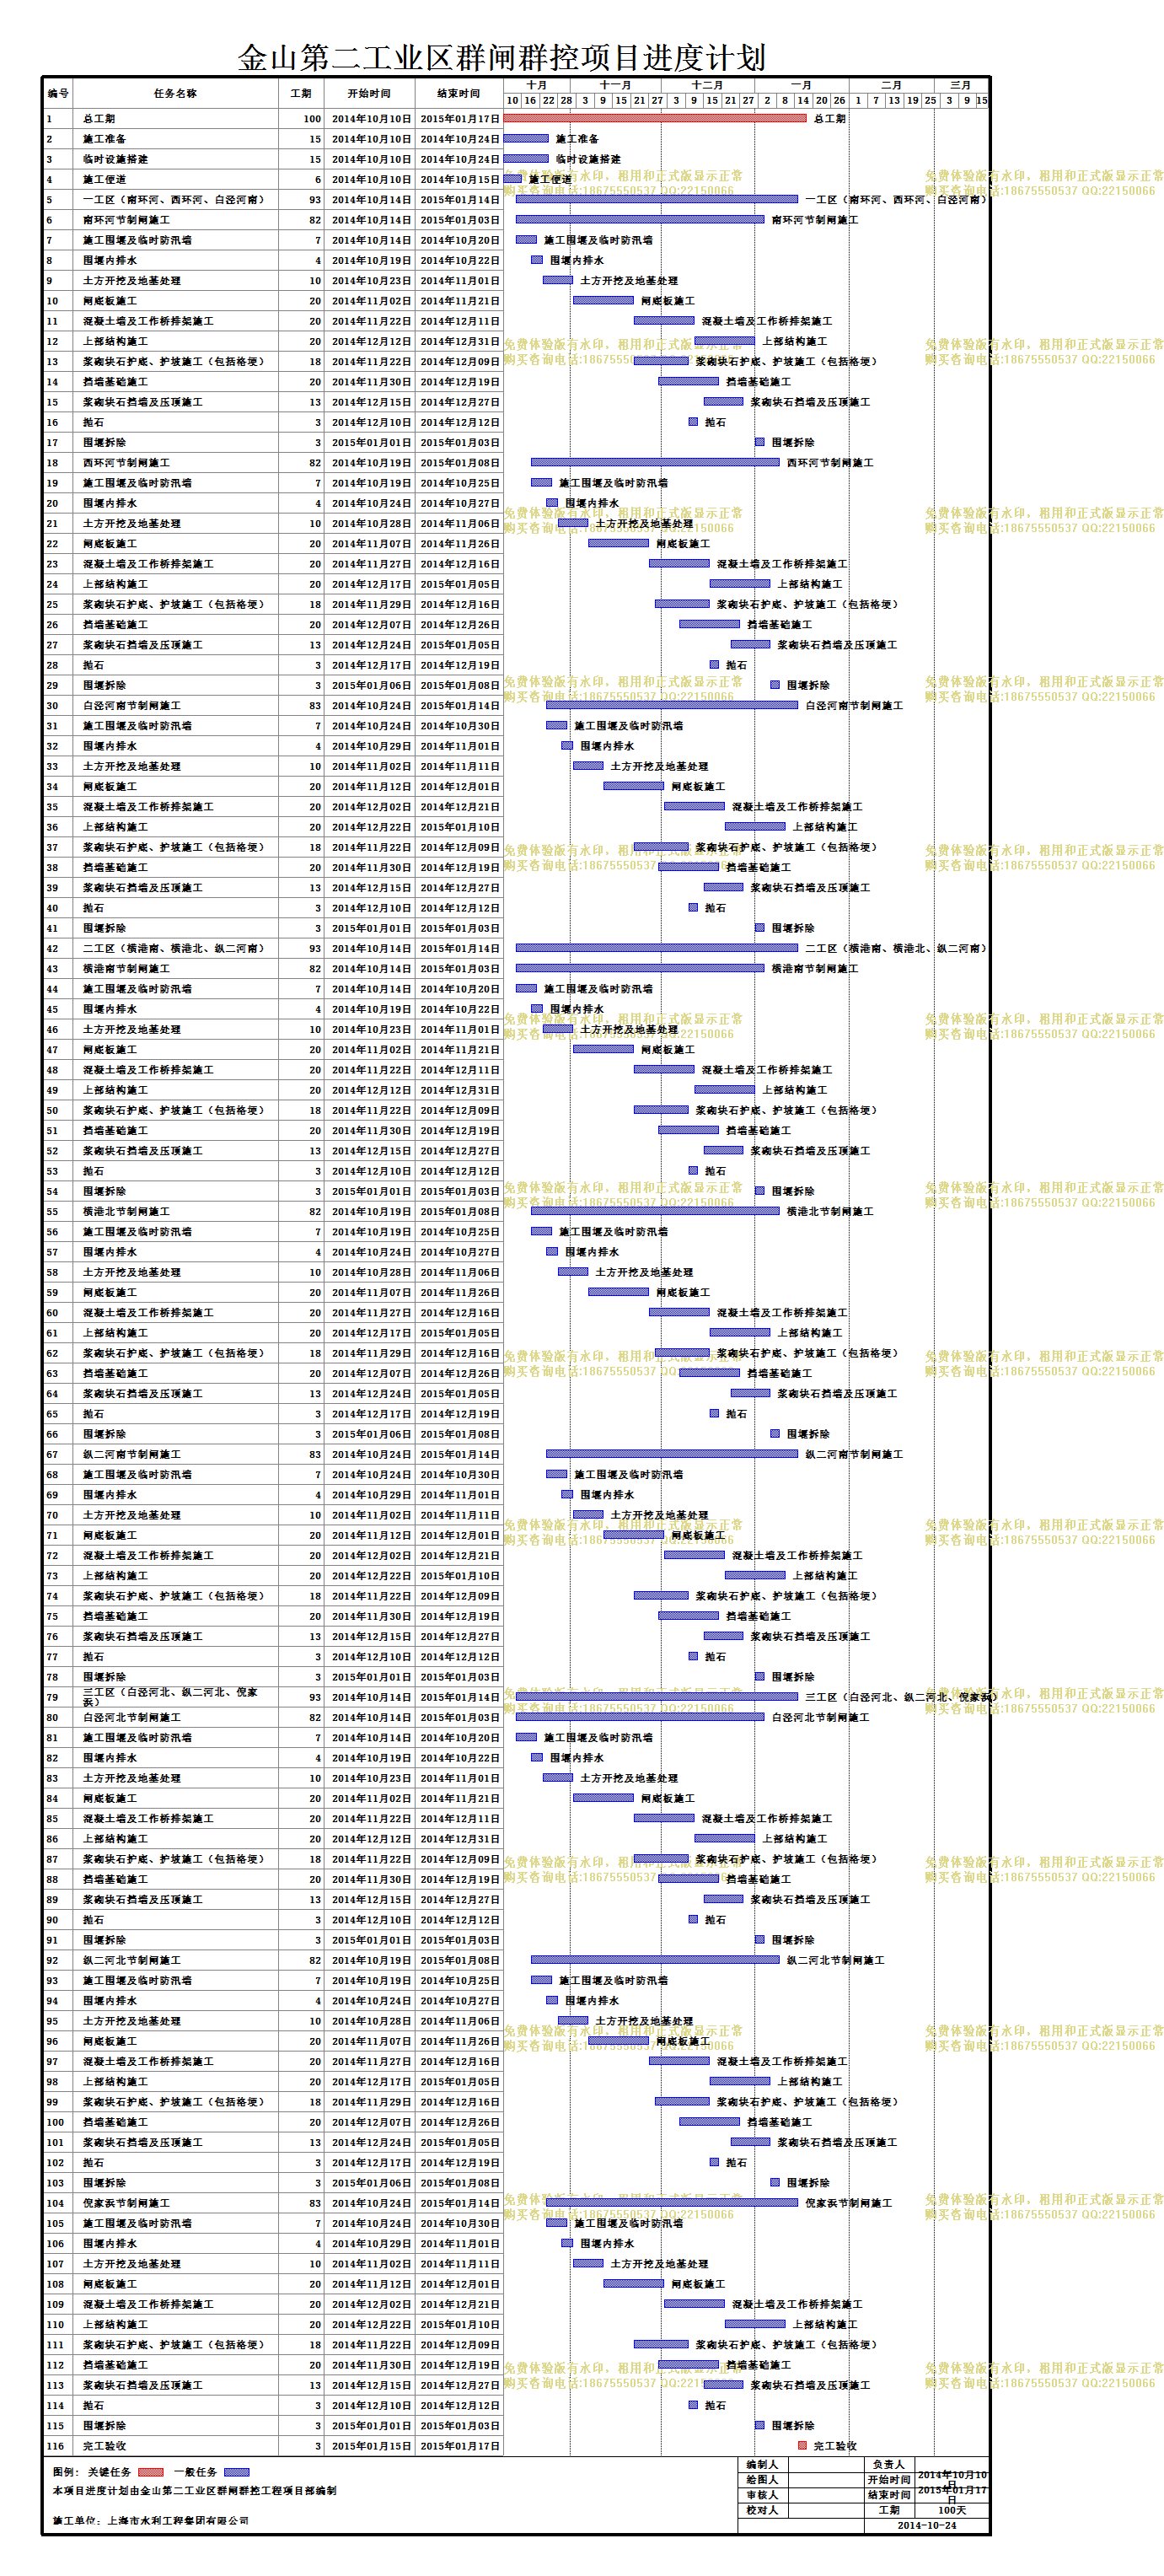
Task: Click the red 关键任务 legend swatch
Action: click(x=150, y=2472)
